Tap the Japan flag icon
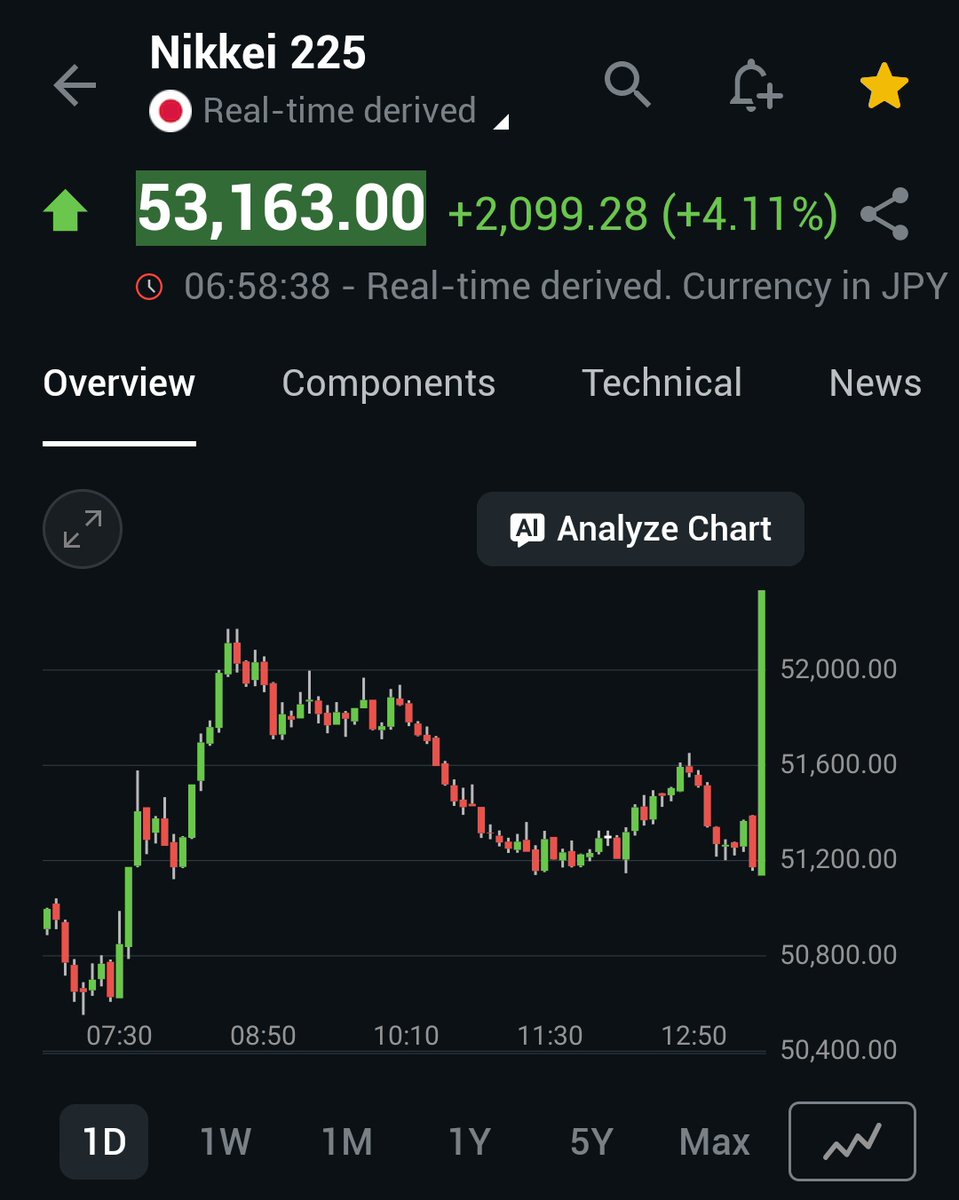The width and height of the screenshot is (959, 1200). pos(170,111)
